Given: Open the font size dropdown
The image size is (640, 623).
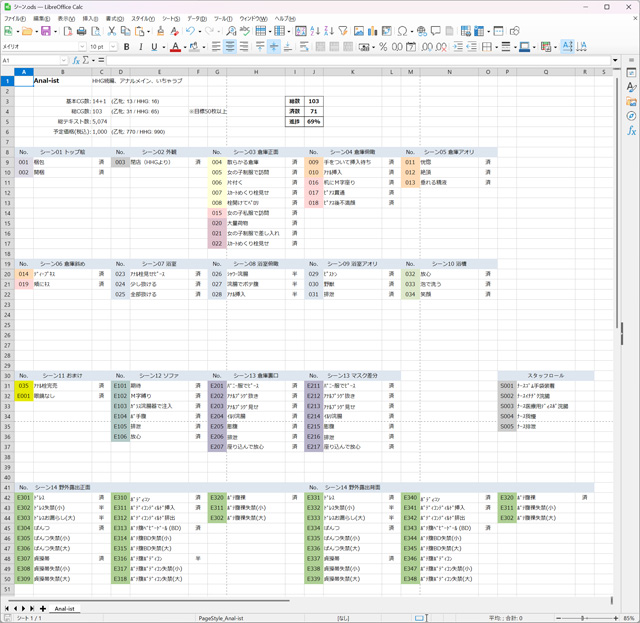Looking at the screenshot, I should click(x=113, y=47).
